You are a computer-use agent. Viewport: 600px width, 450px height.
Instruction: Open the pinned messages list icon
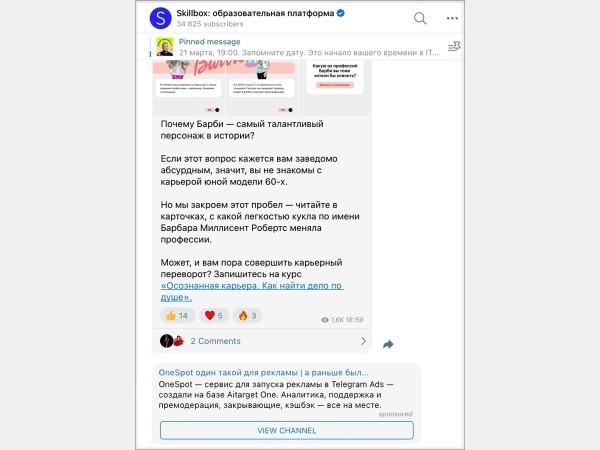click(454, 47)
